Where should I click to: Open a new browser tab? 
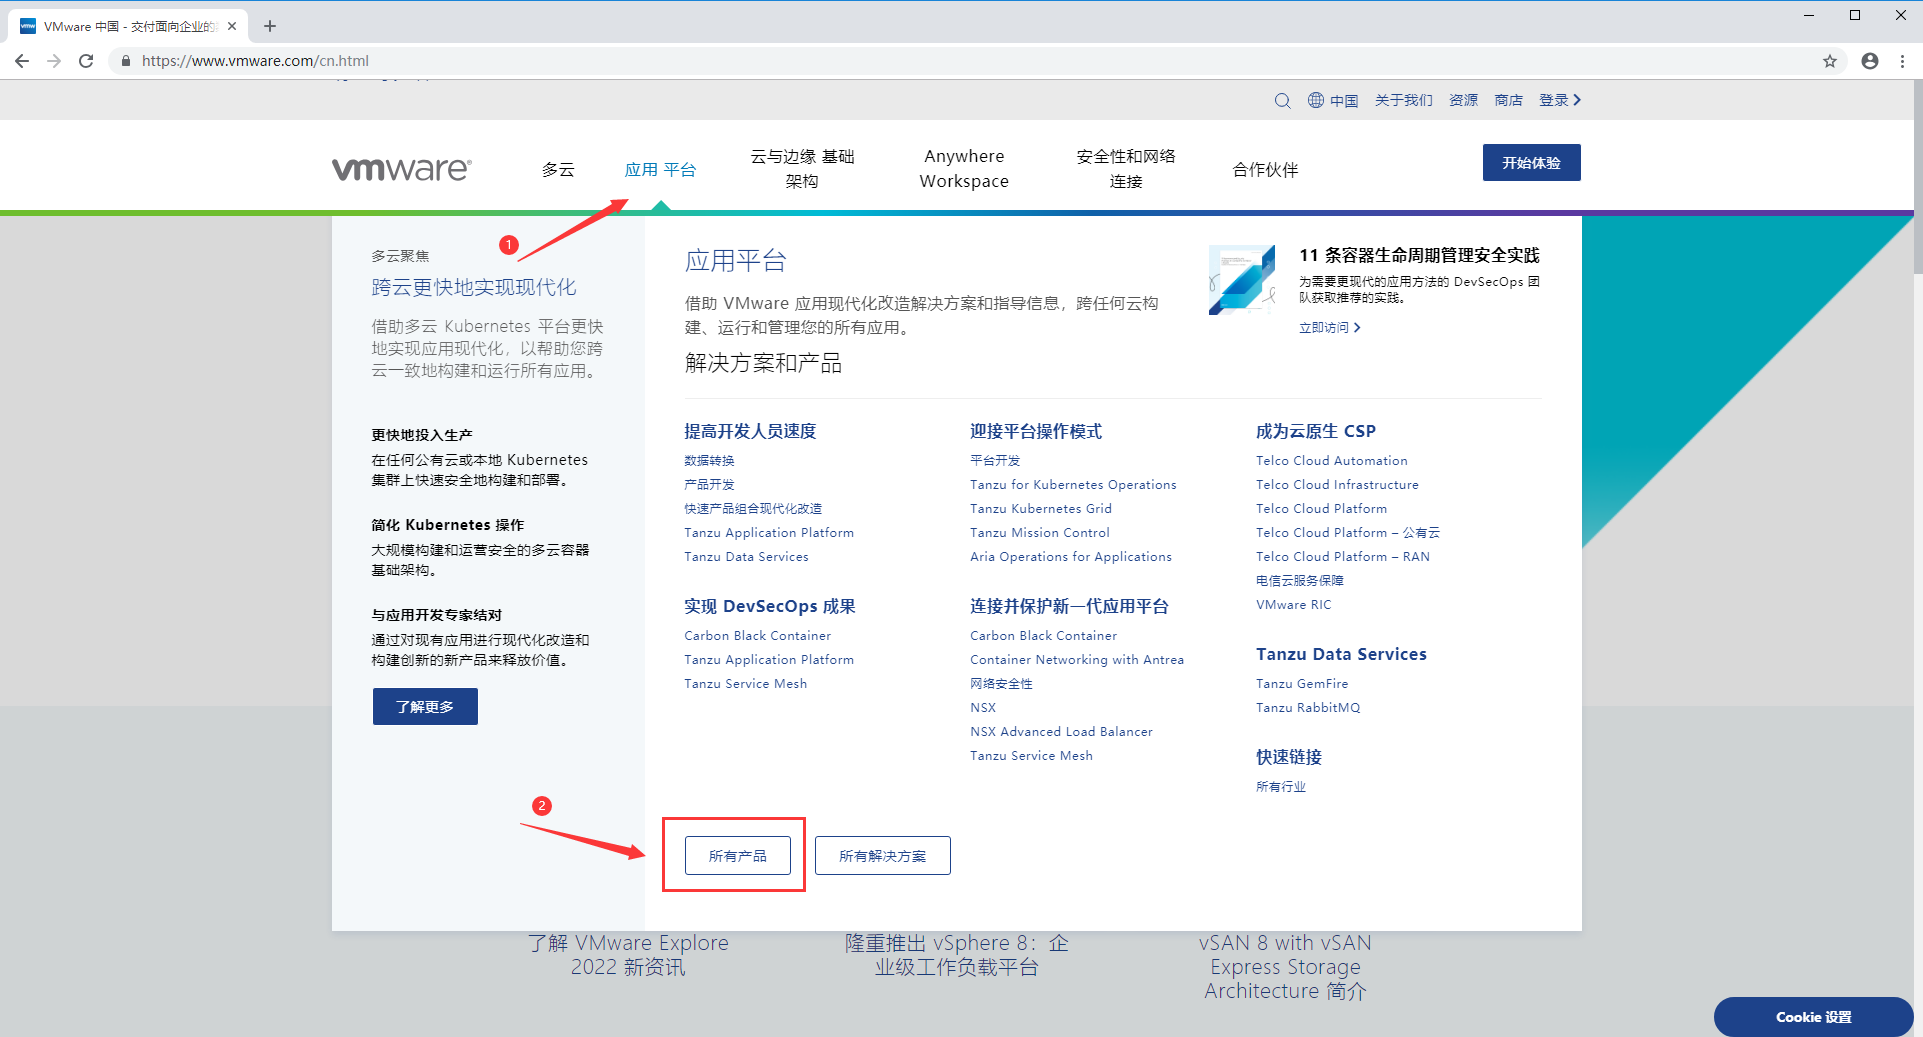[x=270, y=26]
